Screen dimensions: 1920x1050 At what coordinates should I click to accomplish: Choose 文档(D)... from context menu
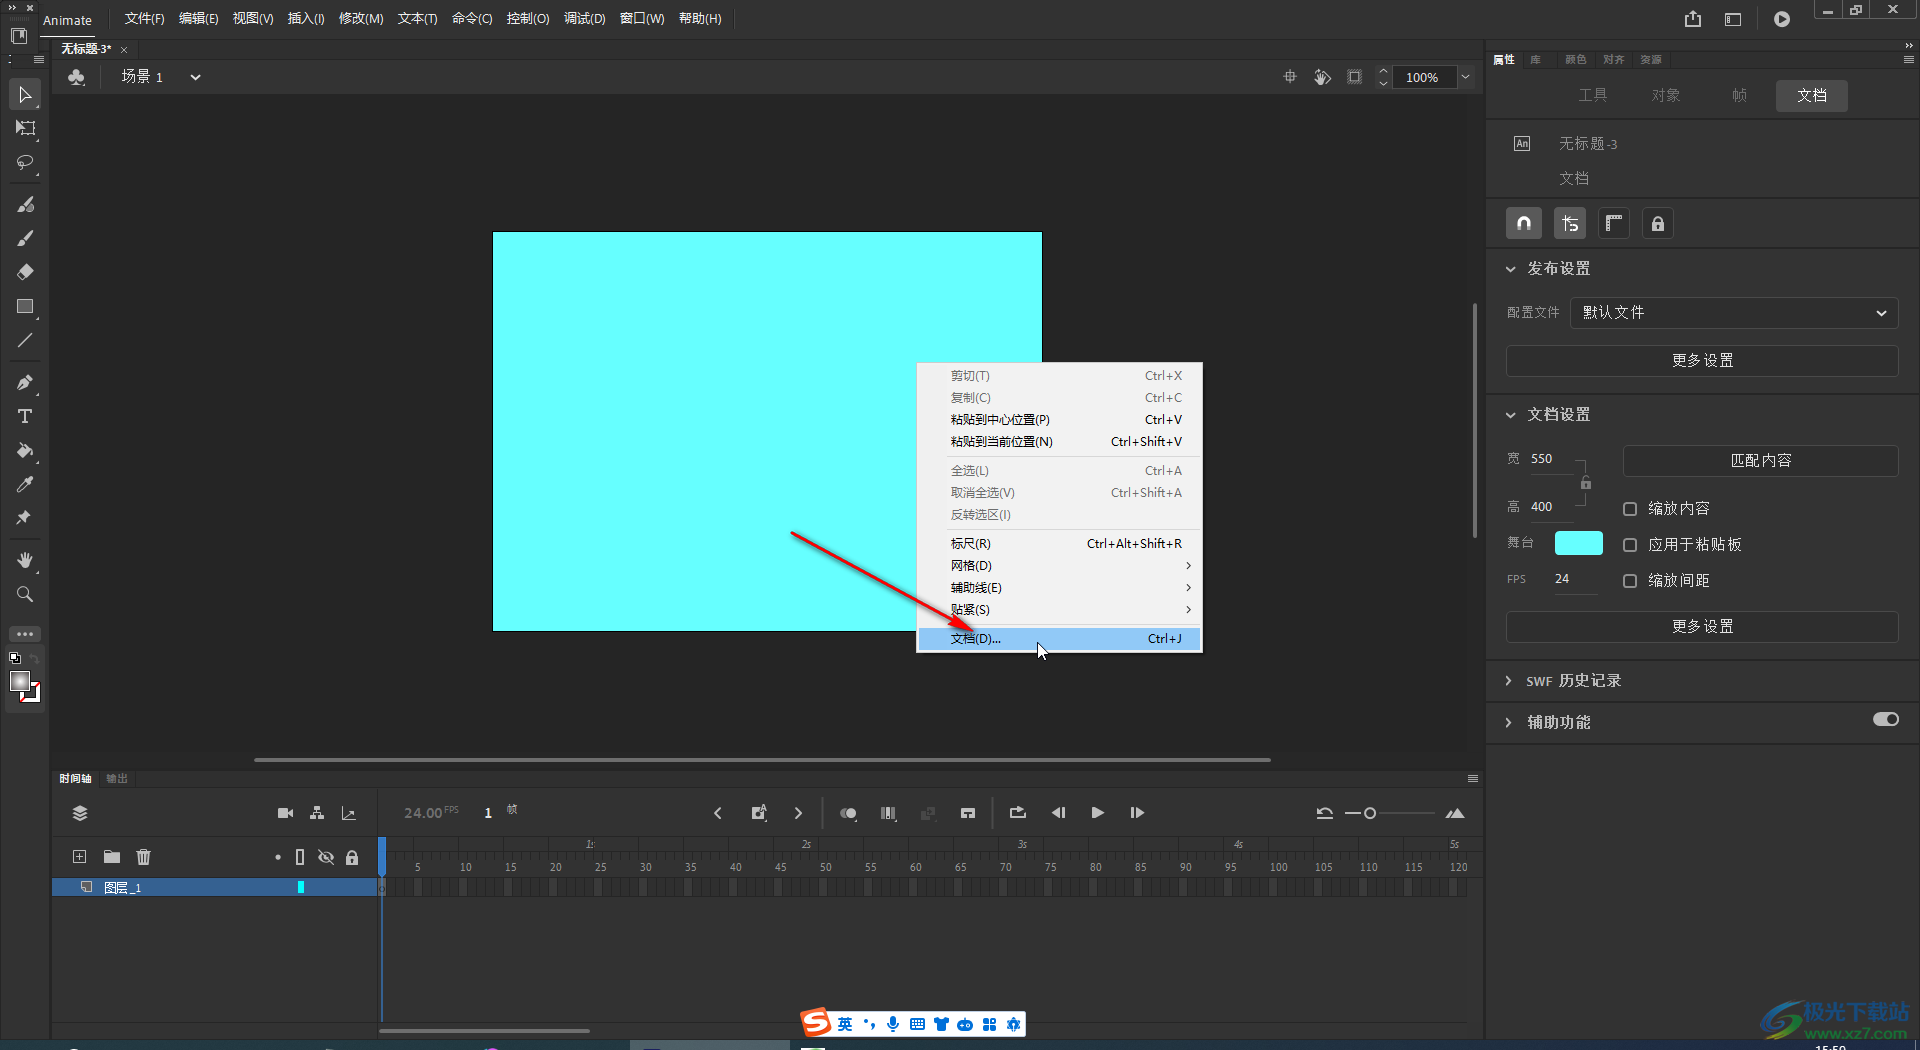point(1059,638)
